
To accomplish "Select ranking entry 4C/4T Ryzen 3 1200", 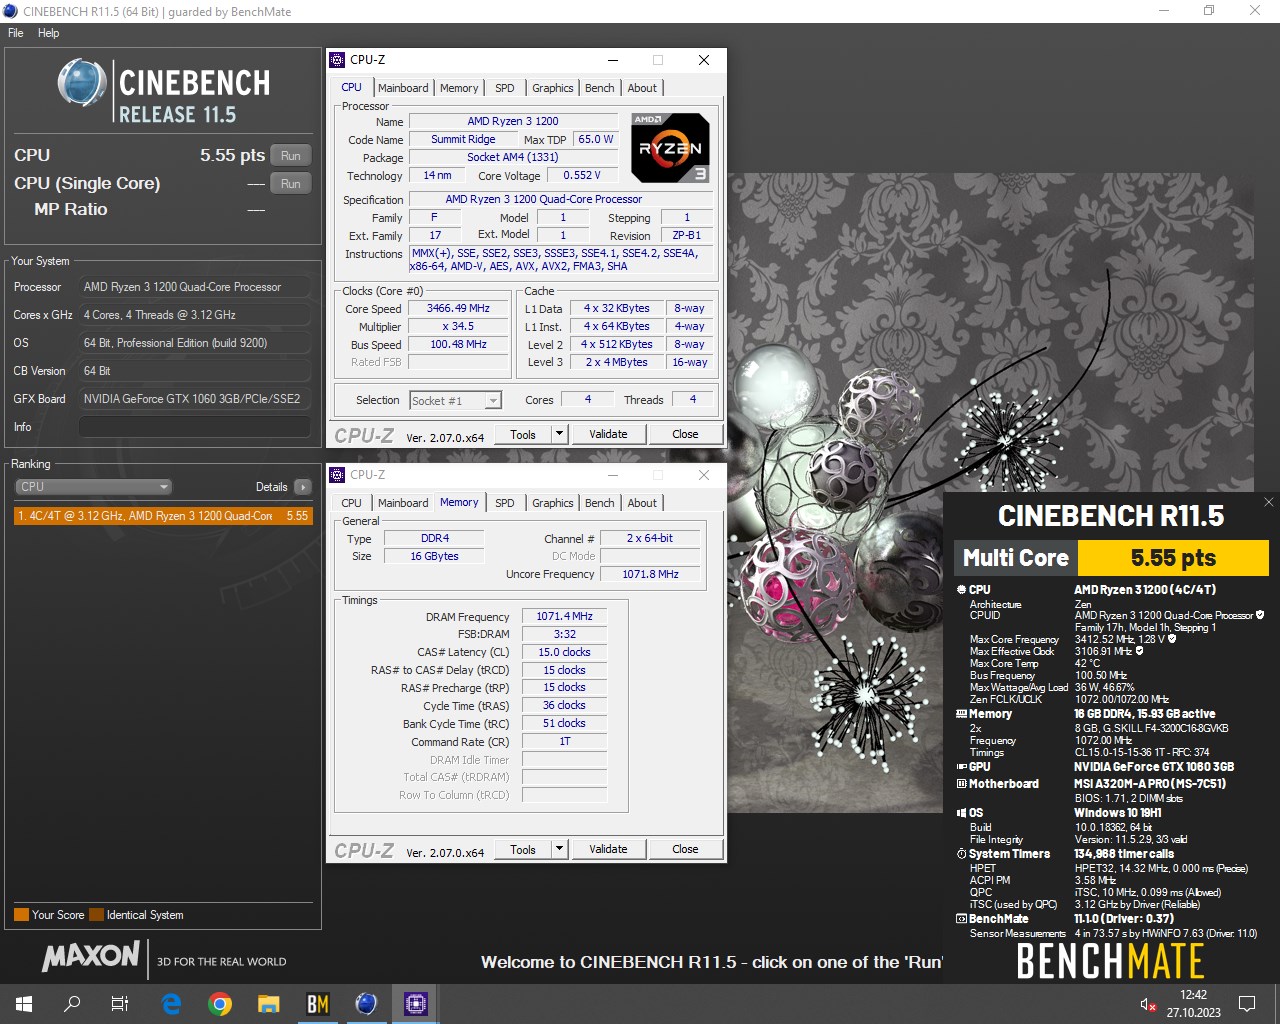I will (163, 516).
